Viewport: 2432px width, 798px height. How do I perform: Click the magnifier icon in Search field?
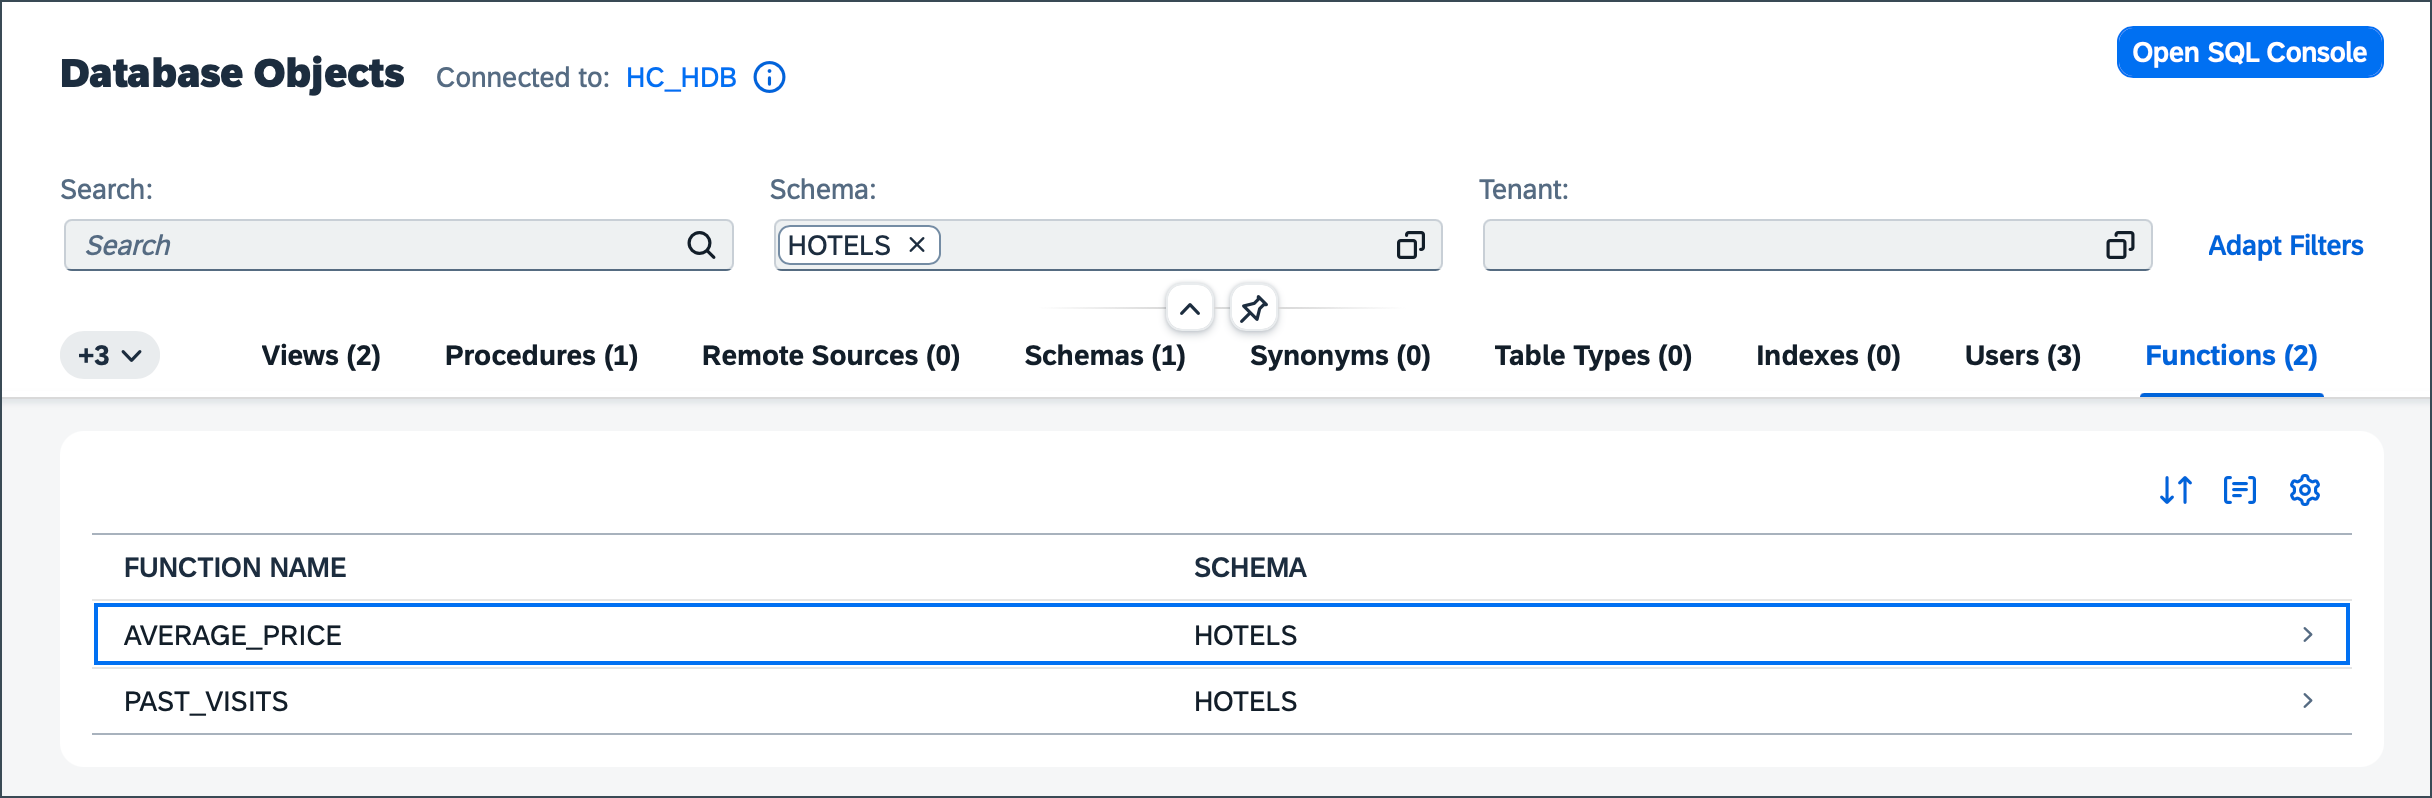(701, 245)
